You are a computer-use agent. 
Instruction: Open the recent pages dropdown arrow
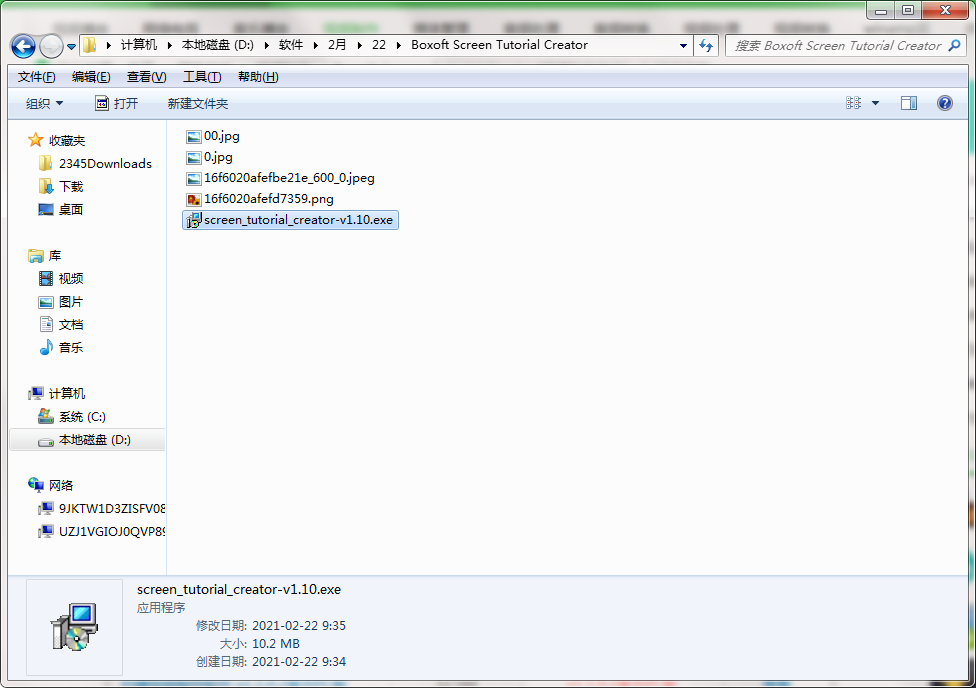point(72,47)
